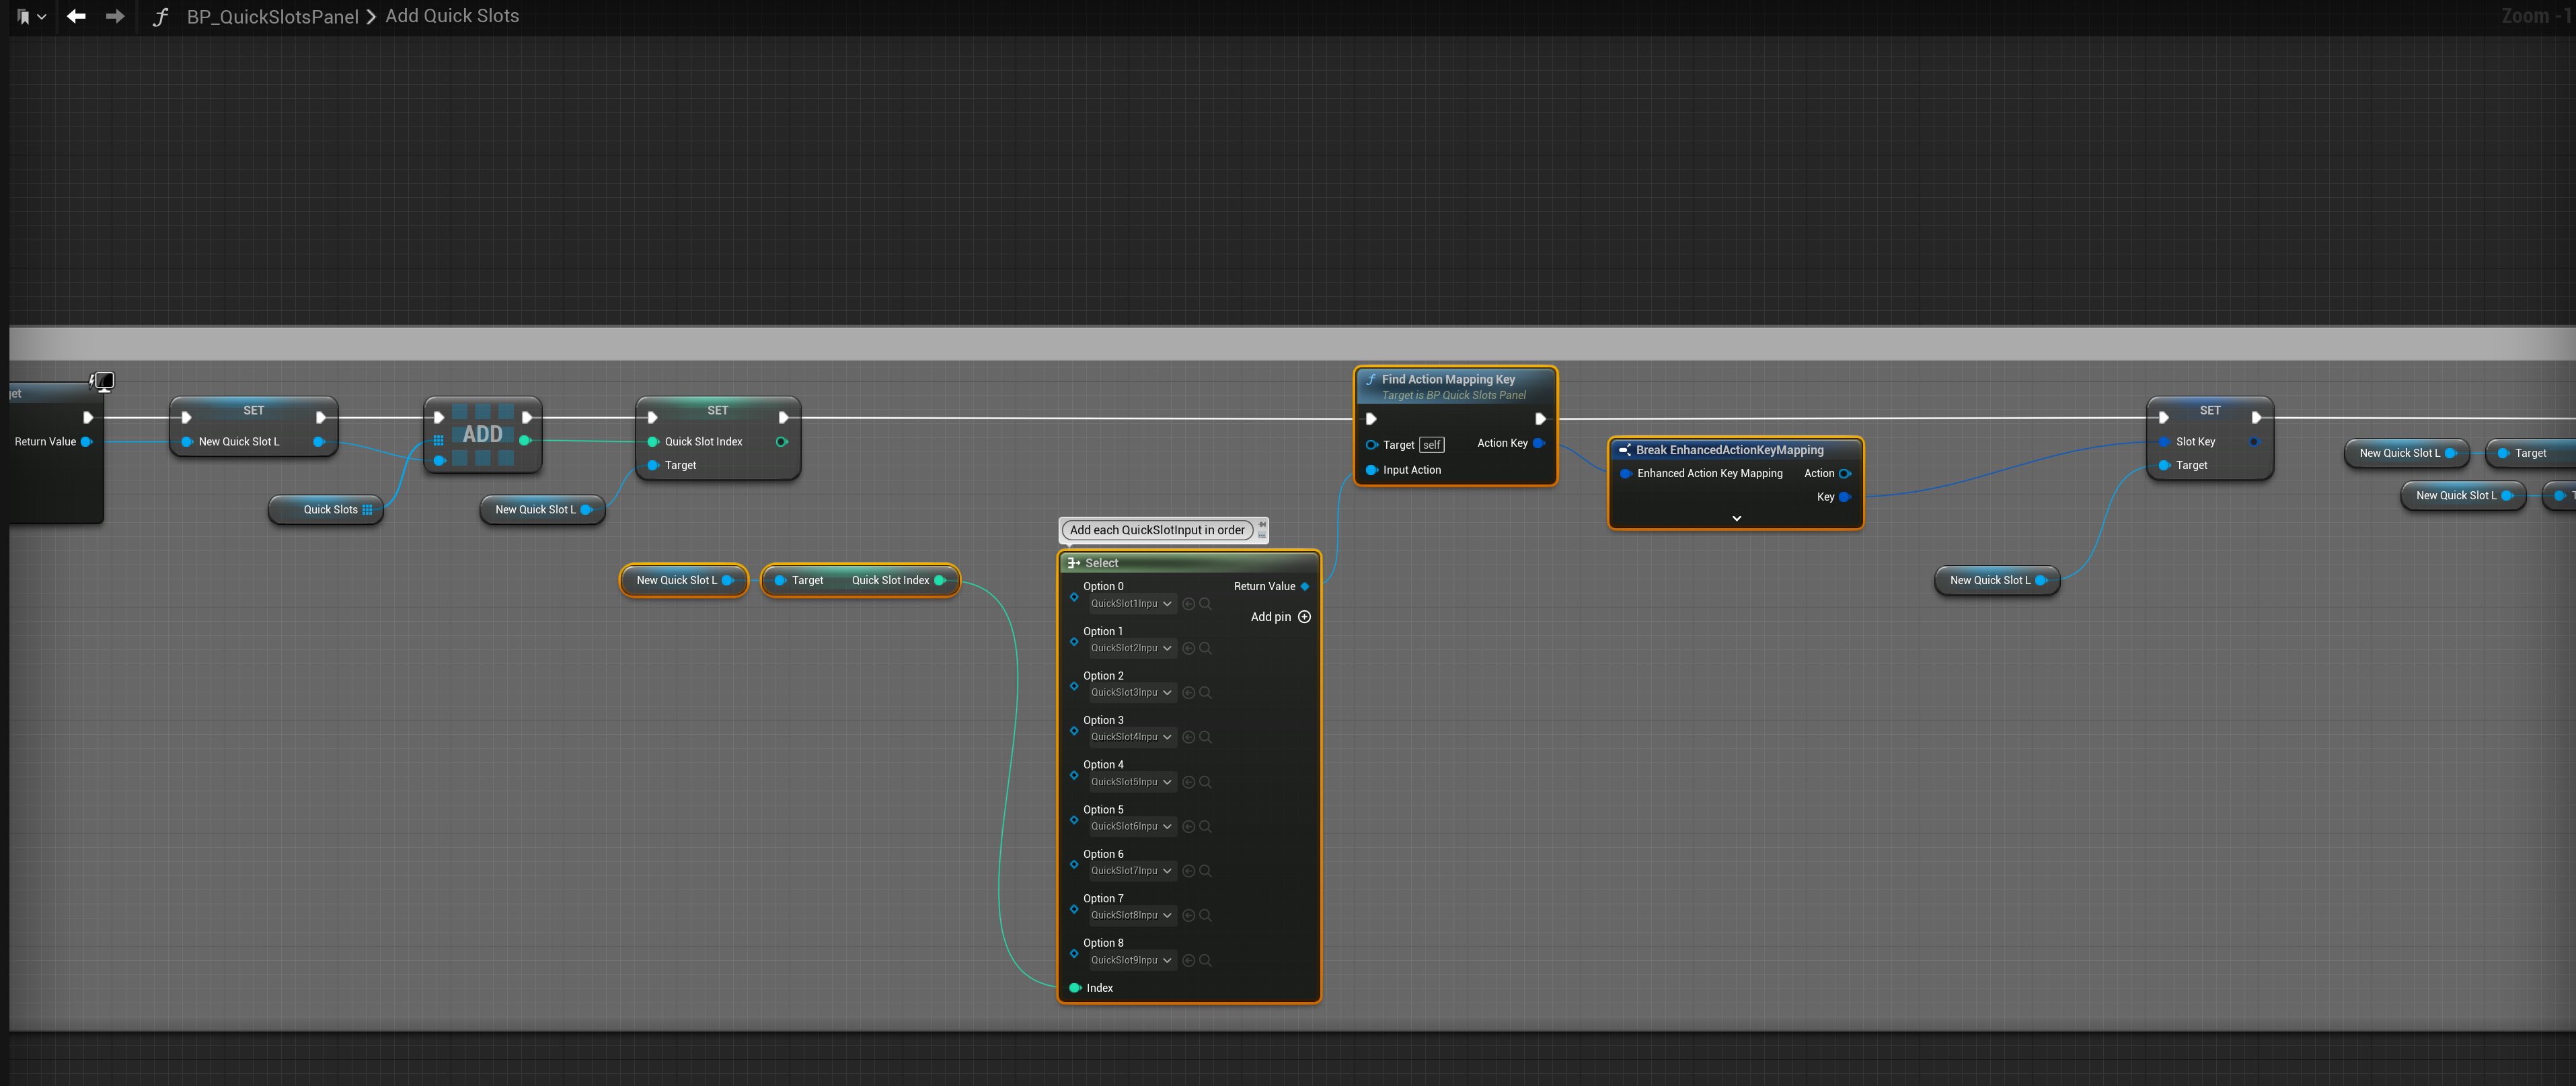Browse to Option 8 asset with magnifier icon
Viewport: 2576px width, 1086px height.
(1206, 960)
